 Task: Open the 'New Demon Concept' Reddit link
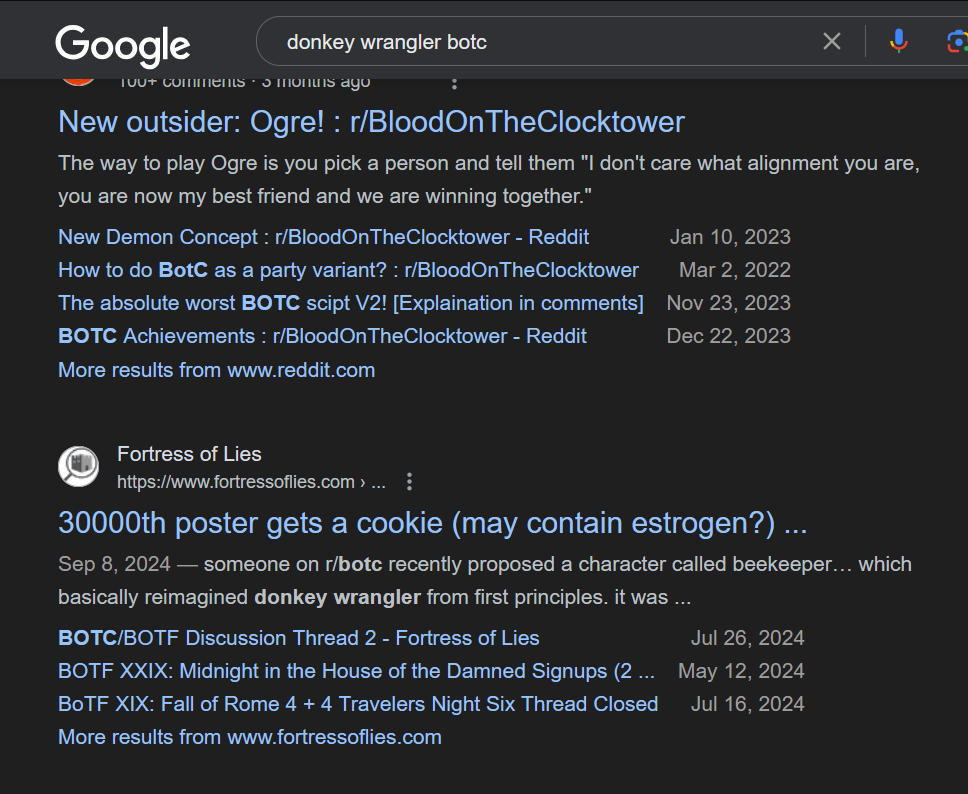[x=323, y=237]
